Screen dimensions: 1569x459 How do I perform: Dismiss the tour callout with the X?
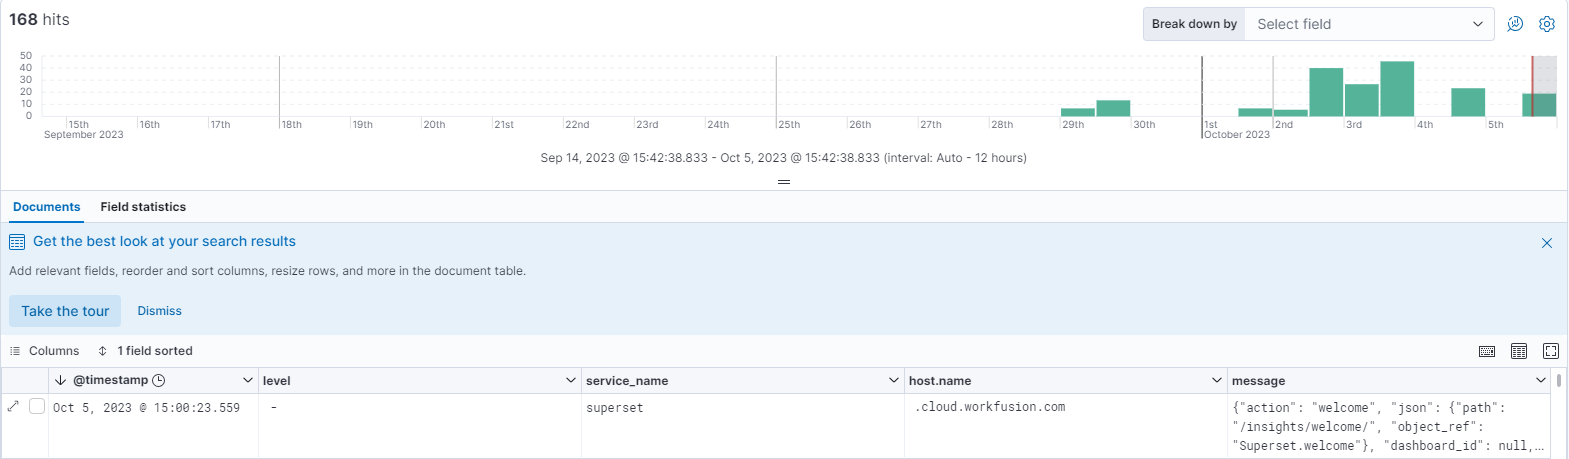click(1547, 243)
